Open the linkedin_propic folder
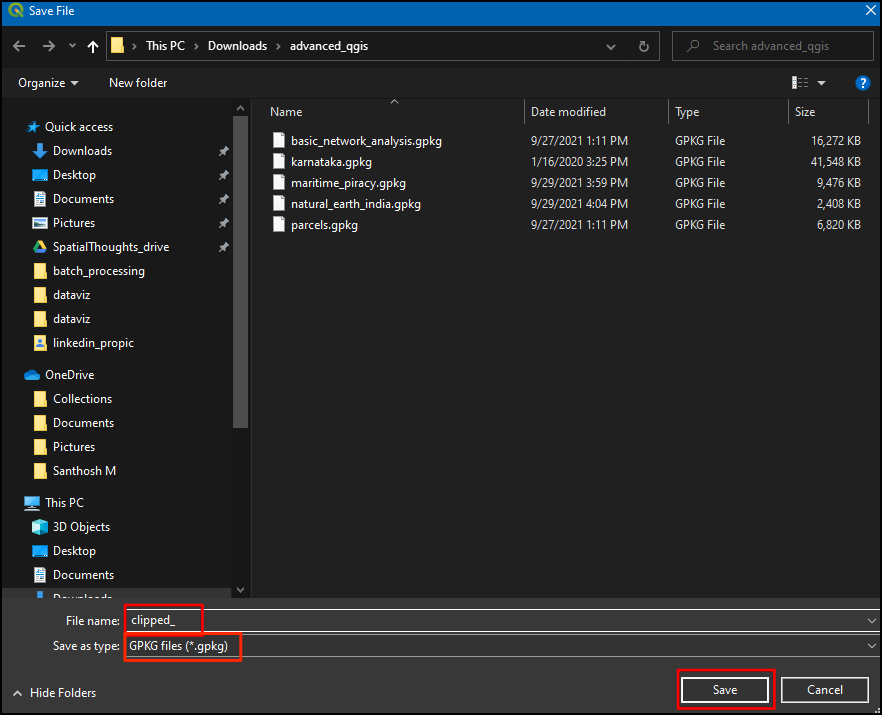Image resolution: width=882 pixels, height=715 pixels. pos(93,343)
